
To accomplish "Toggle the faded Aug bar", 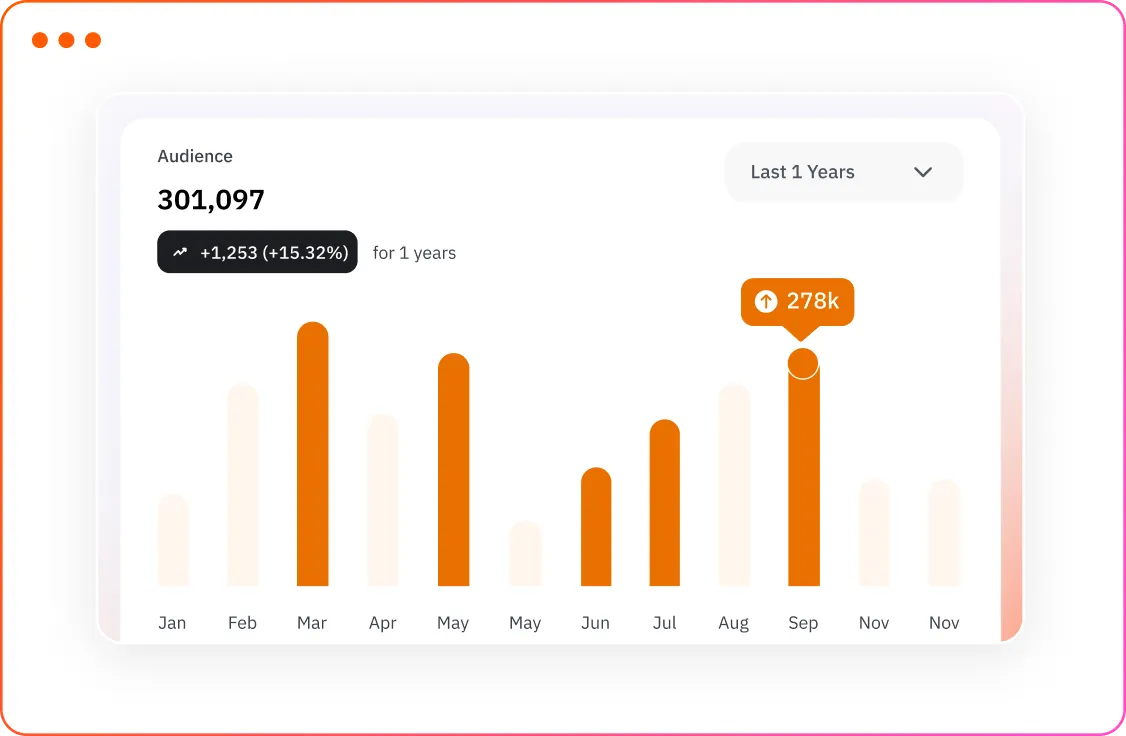I will 734,488.
